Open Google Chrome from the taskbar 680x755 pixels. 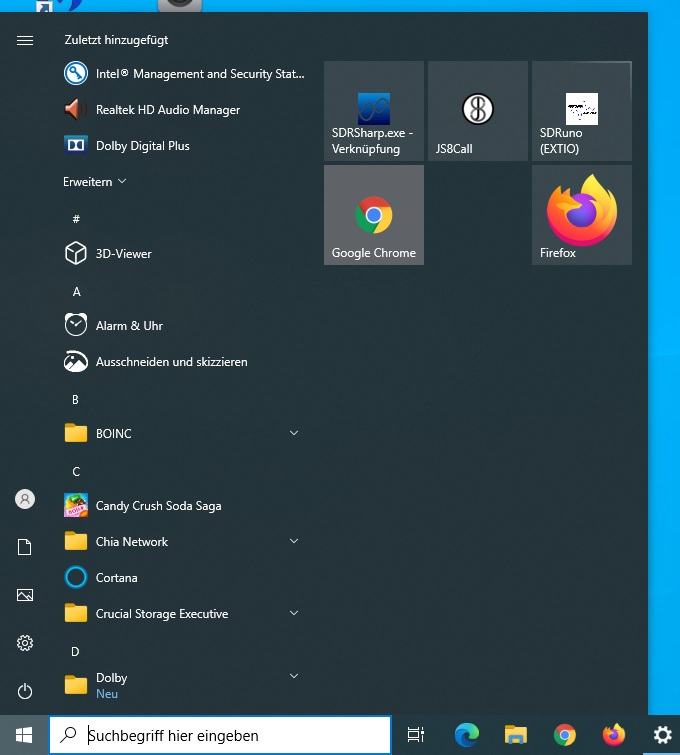pos(565,735)
